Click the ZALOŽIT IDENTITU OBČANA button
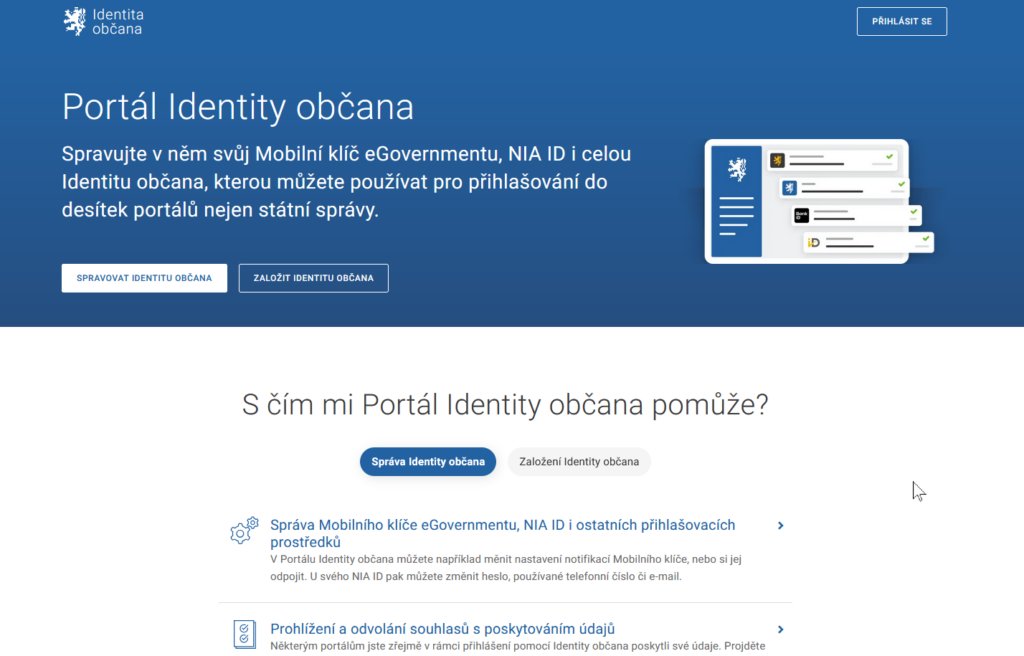Screen dimensions: 1024x656 point(313,278)
